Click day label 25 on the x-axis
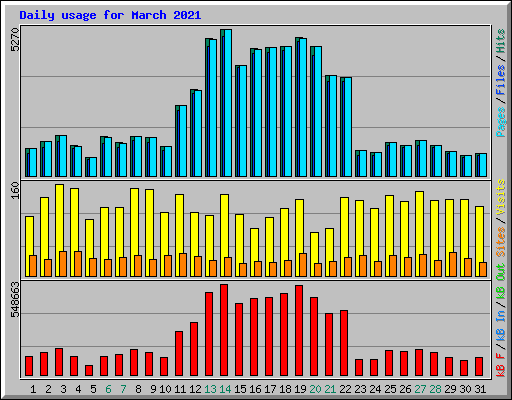Viewport: 512px width, 400px height. (x=390, y=389)
